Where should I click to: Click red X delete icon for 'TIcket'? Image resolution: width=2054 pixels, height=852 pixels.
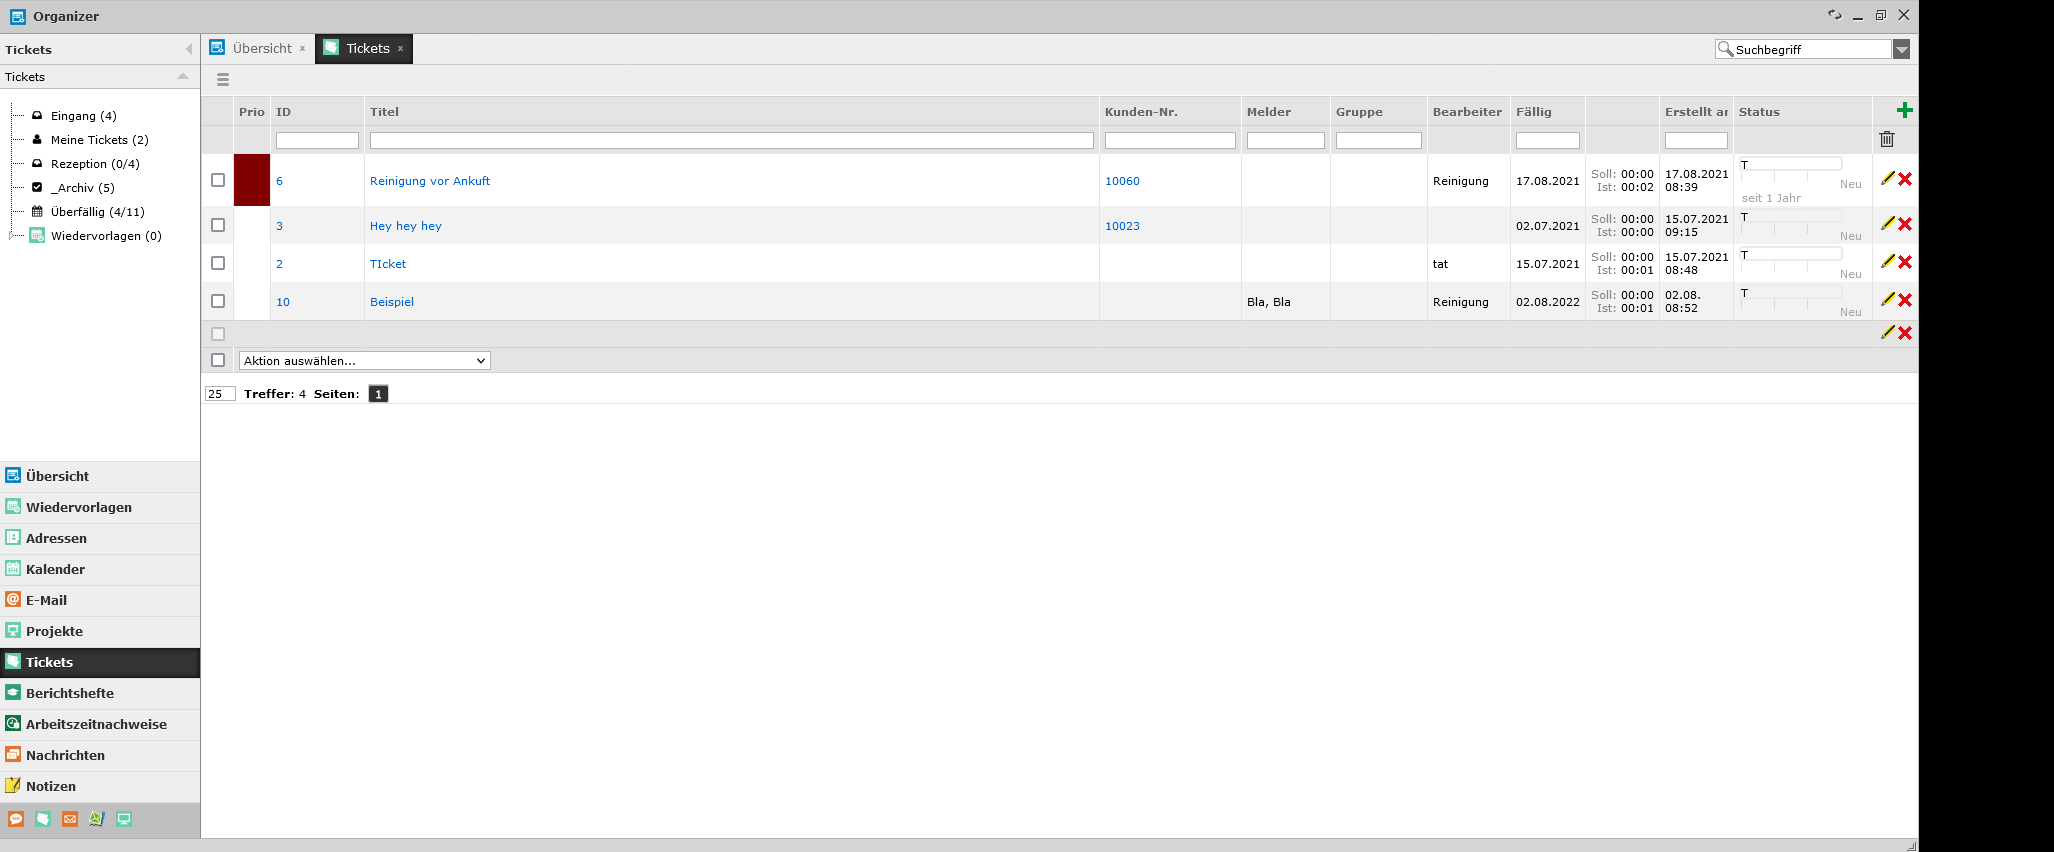pyautogui.click(x=1905, y=262)
